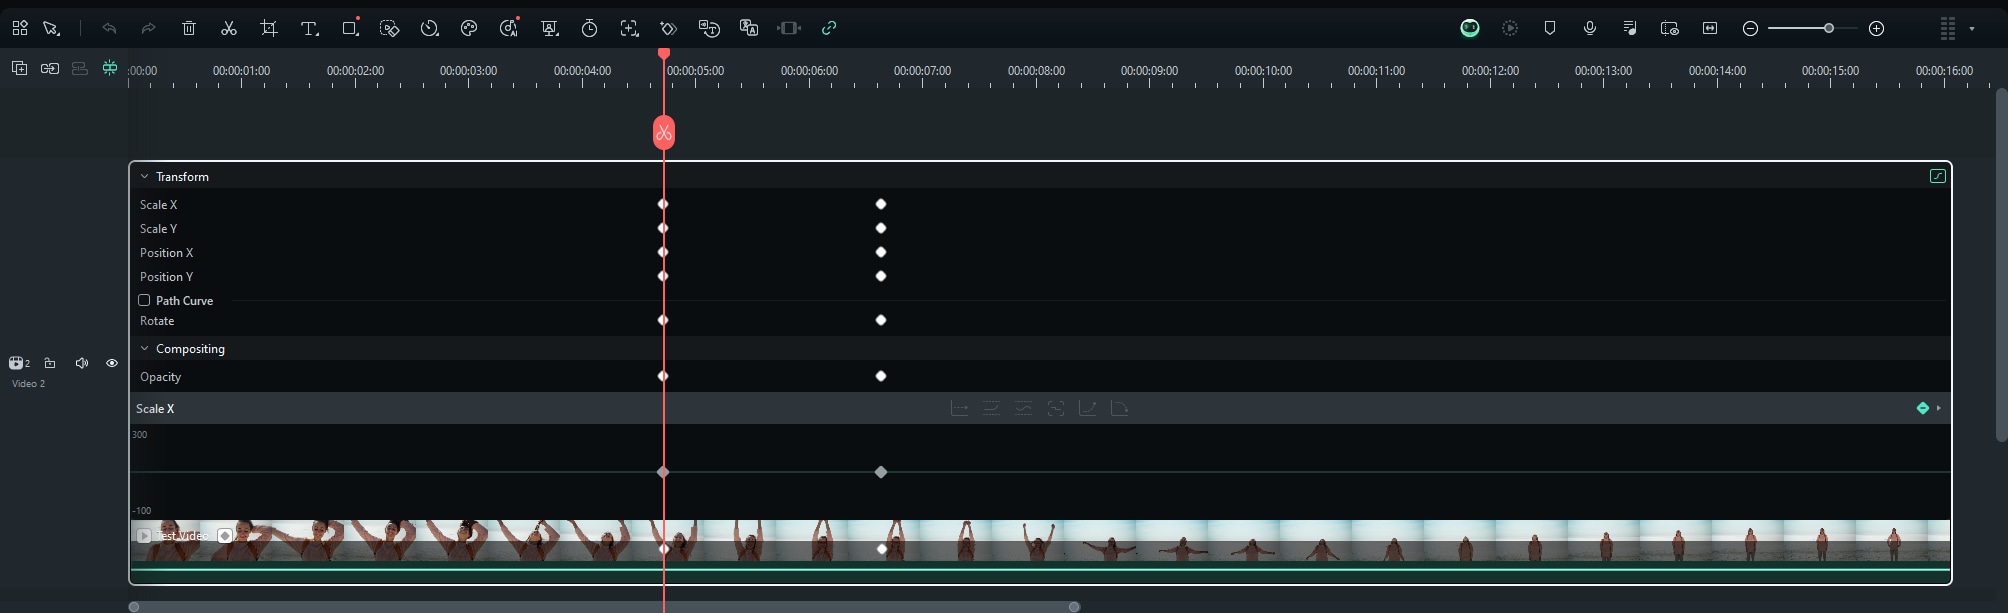
Task: Open the audio mixer music-note icon
Action: pyautogui.click(x=1630, y=28)
